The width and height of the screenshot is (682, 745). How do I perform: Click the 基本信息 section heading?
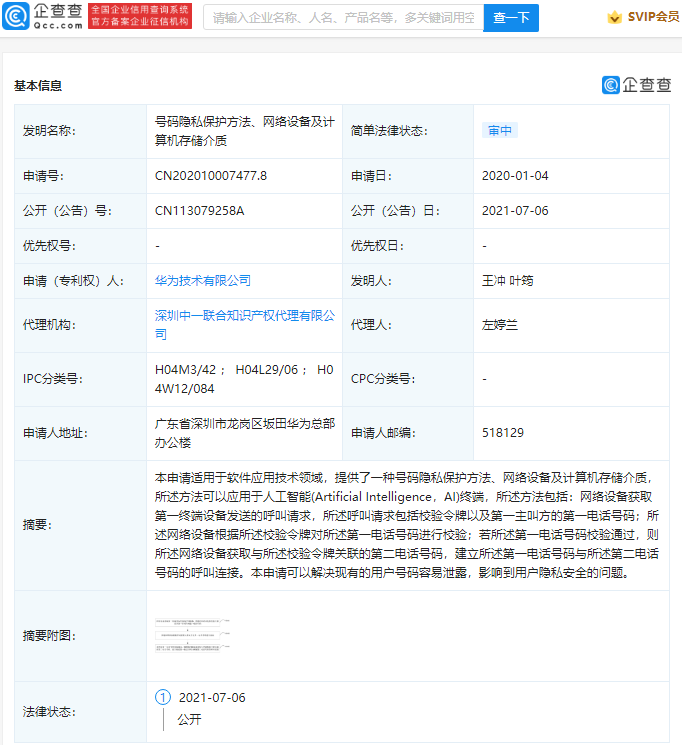(x=38, y=86)
